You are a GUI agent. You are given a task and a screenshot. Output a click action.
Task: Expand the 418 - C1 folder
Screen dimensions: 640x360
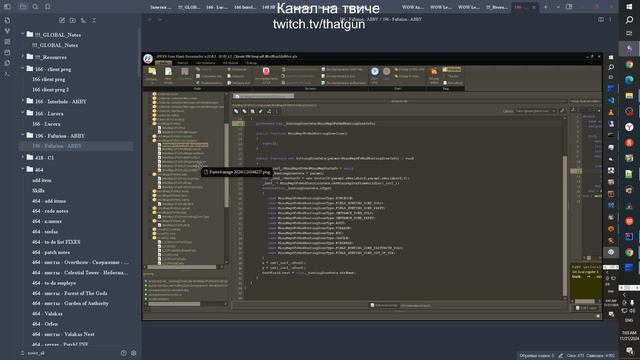(x=23, y=157)
